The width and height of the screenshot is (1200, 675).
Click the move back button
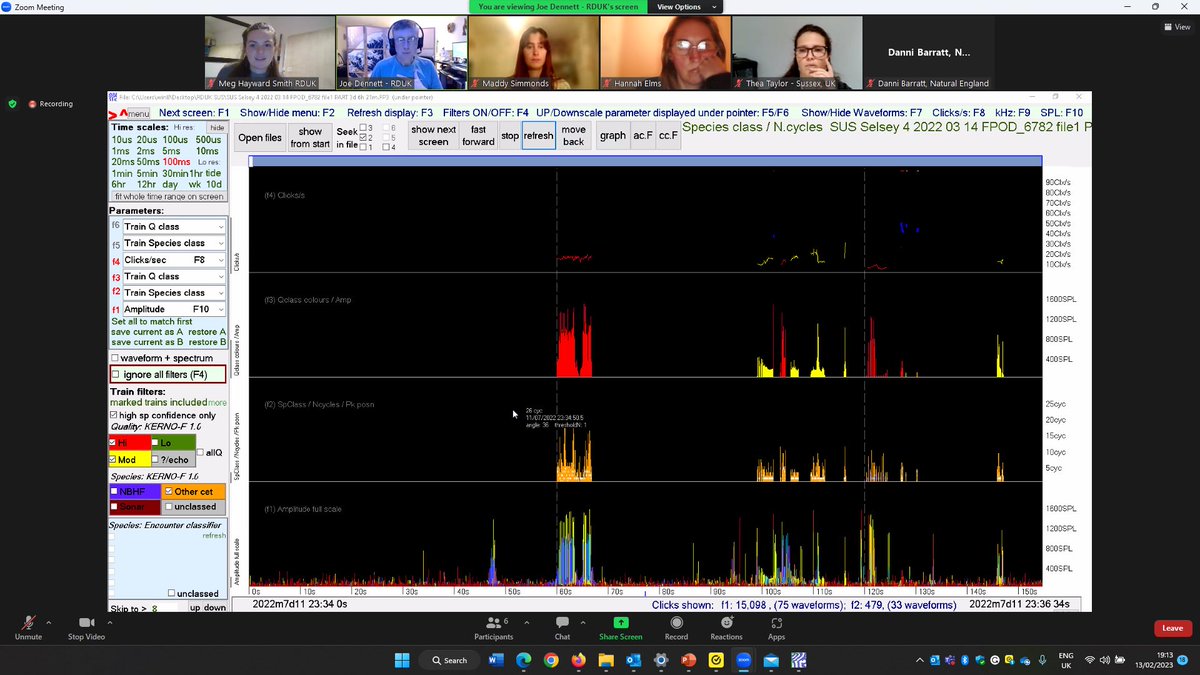click(573, 136)
